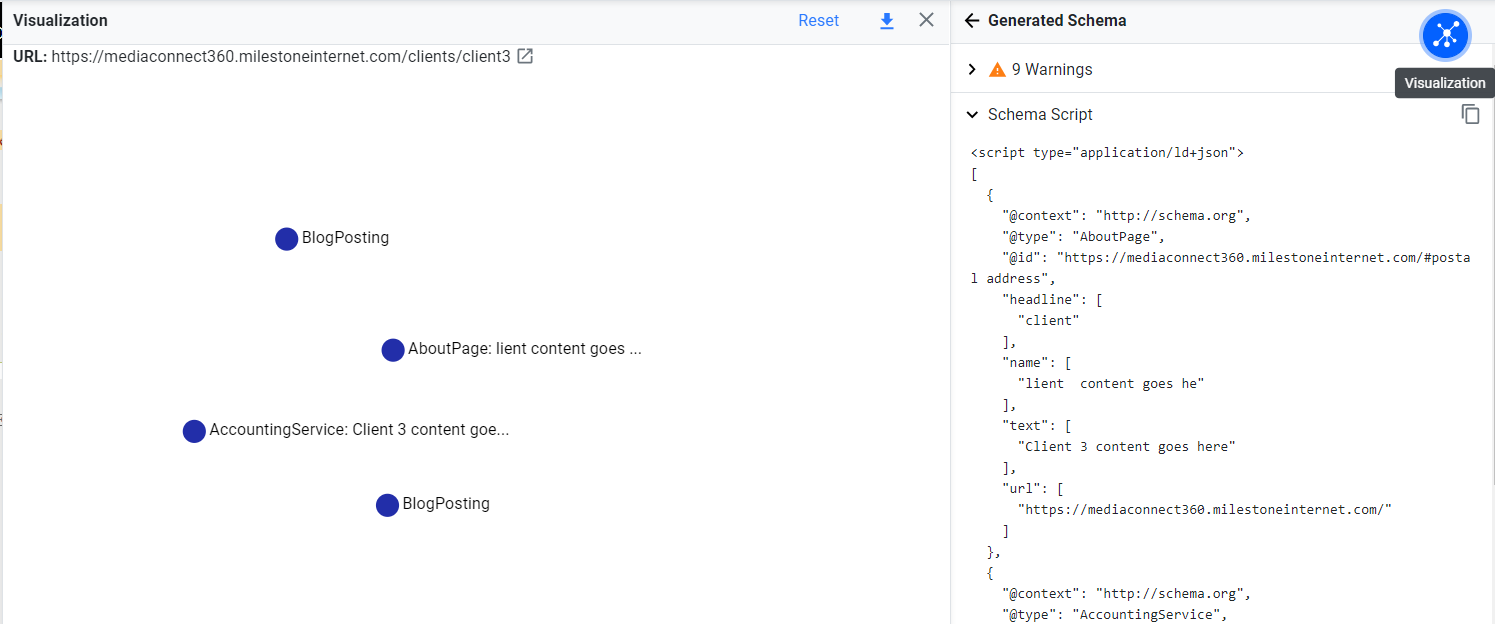
Task: Select the AccountingService node circle
Action: (194, 431)
